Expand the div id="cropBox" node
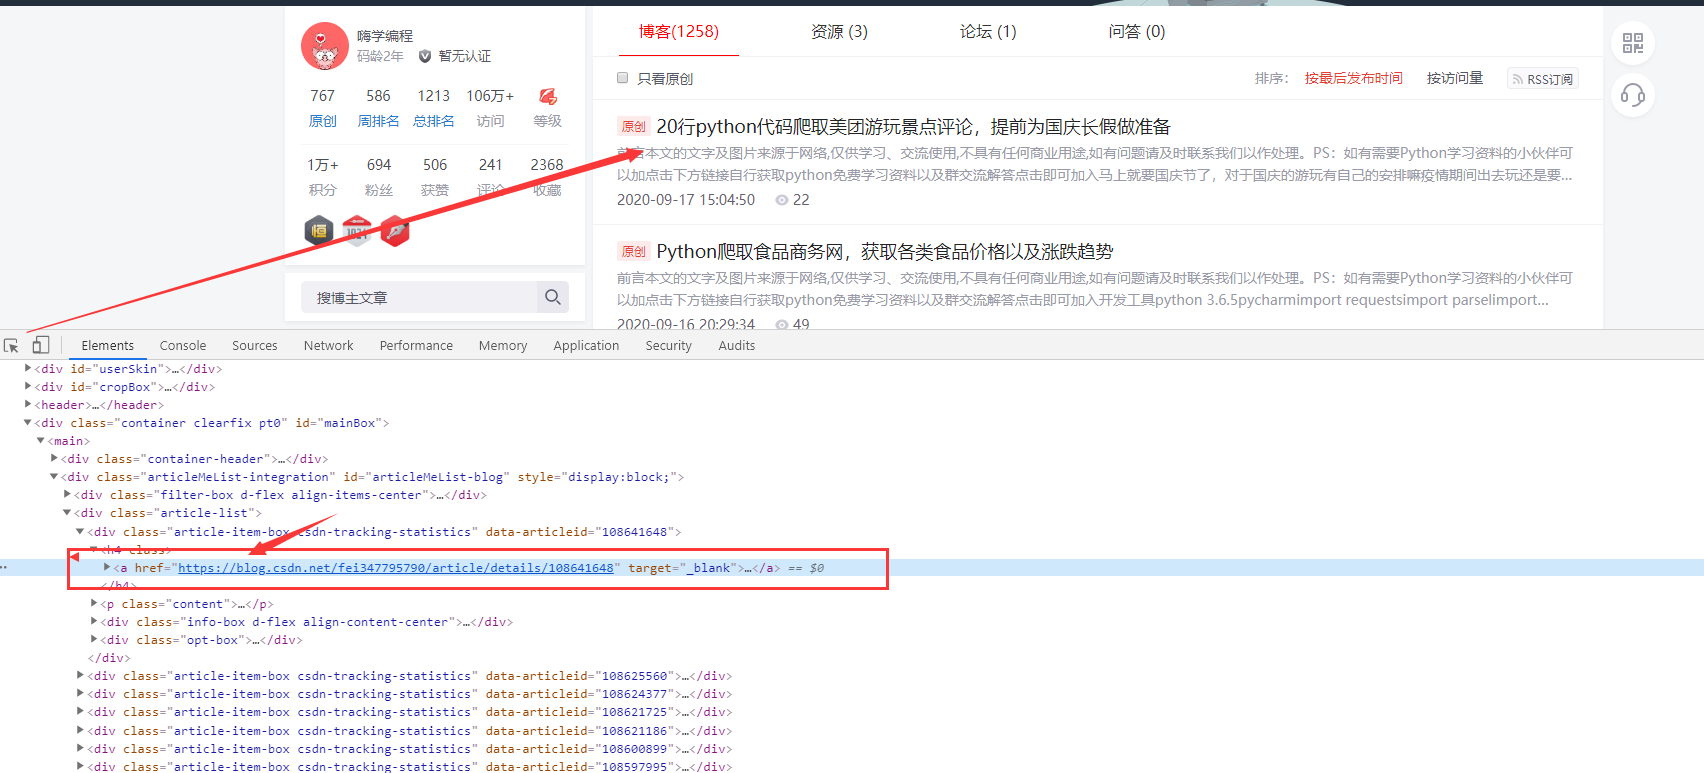 pyautogui.click(x=28, y=387)
